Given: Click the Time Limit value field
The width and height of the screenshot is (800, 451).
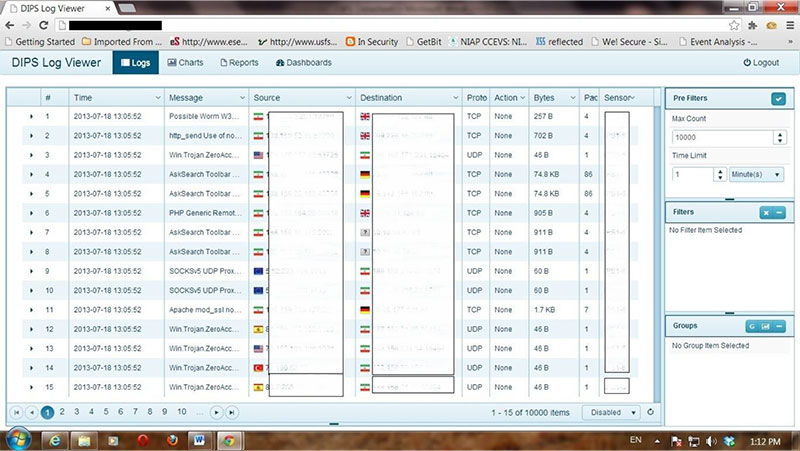Looking at the screenshot, I should [692, 174].
